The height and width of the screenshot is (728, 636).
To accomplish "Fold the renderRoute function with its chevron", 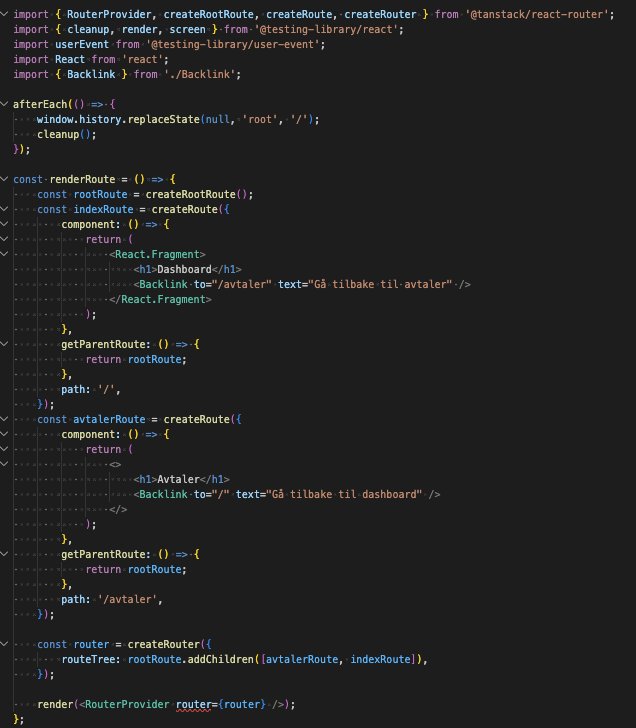I will coord(4,179).
